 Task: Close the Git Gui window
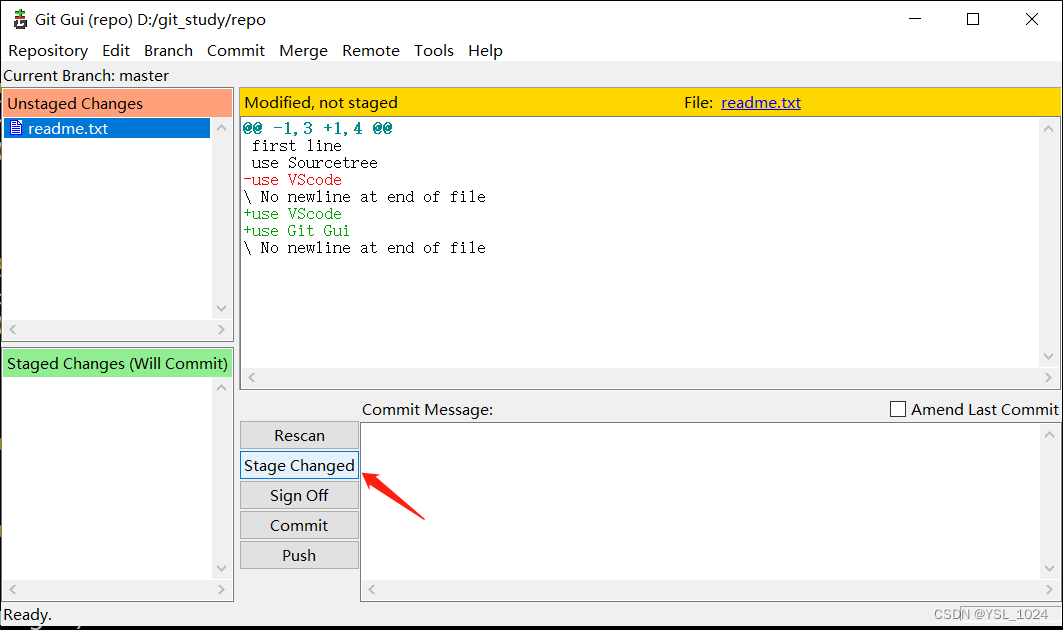1032,19
